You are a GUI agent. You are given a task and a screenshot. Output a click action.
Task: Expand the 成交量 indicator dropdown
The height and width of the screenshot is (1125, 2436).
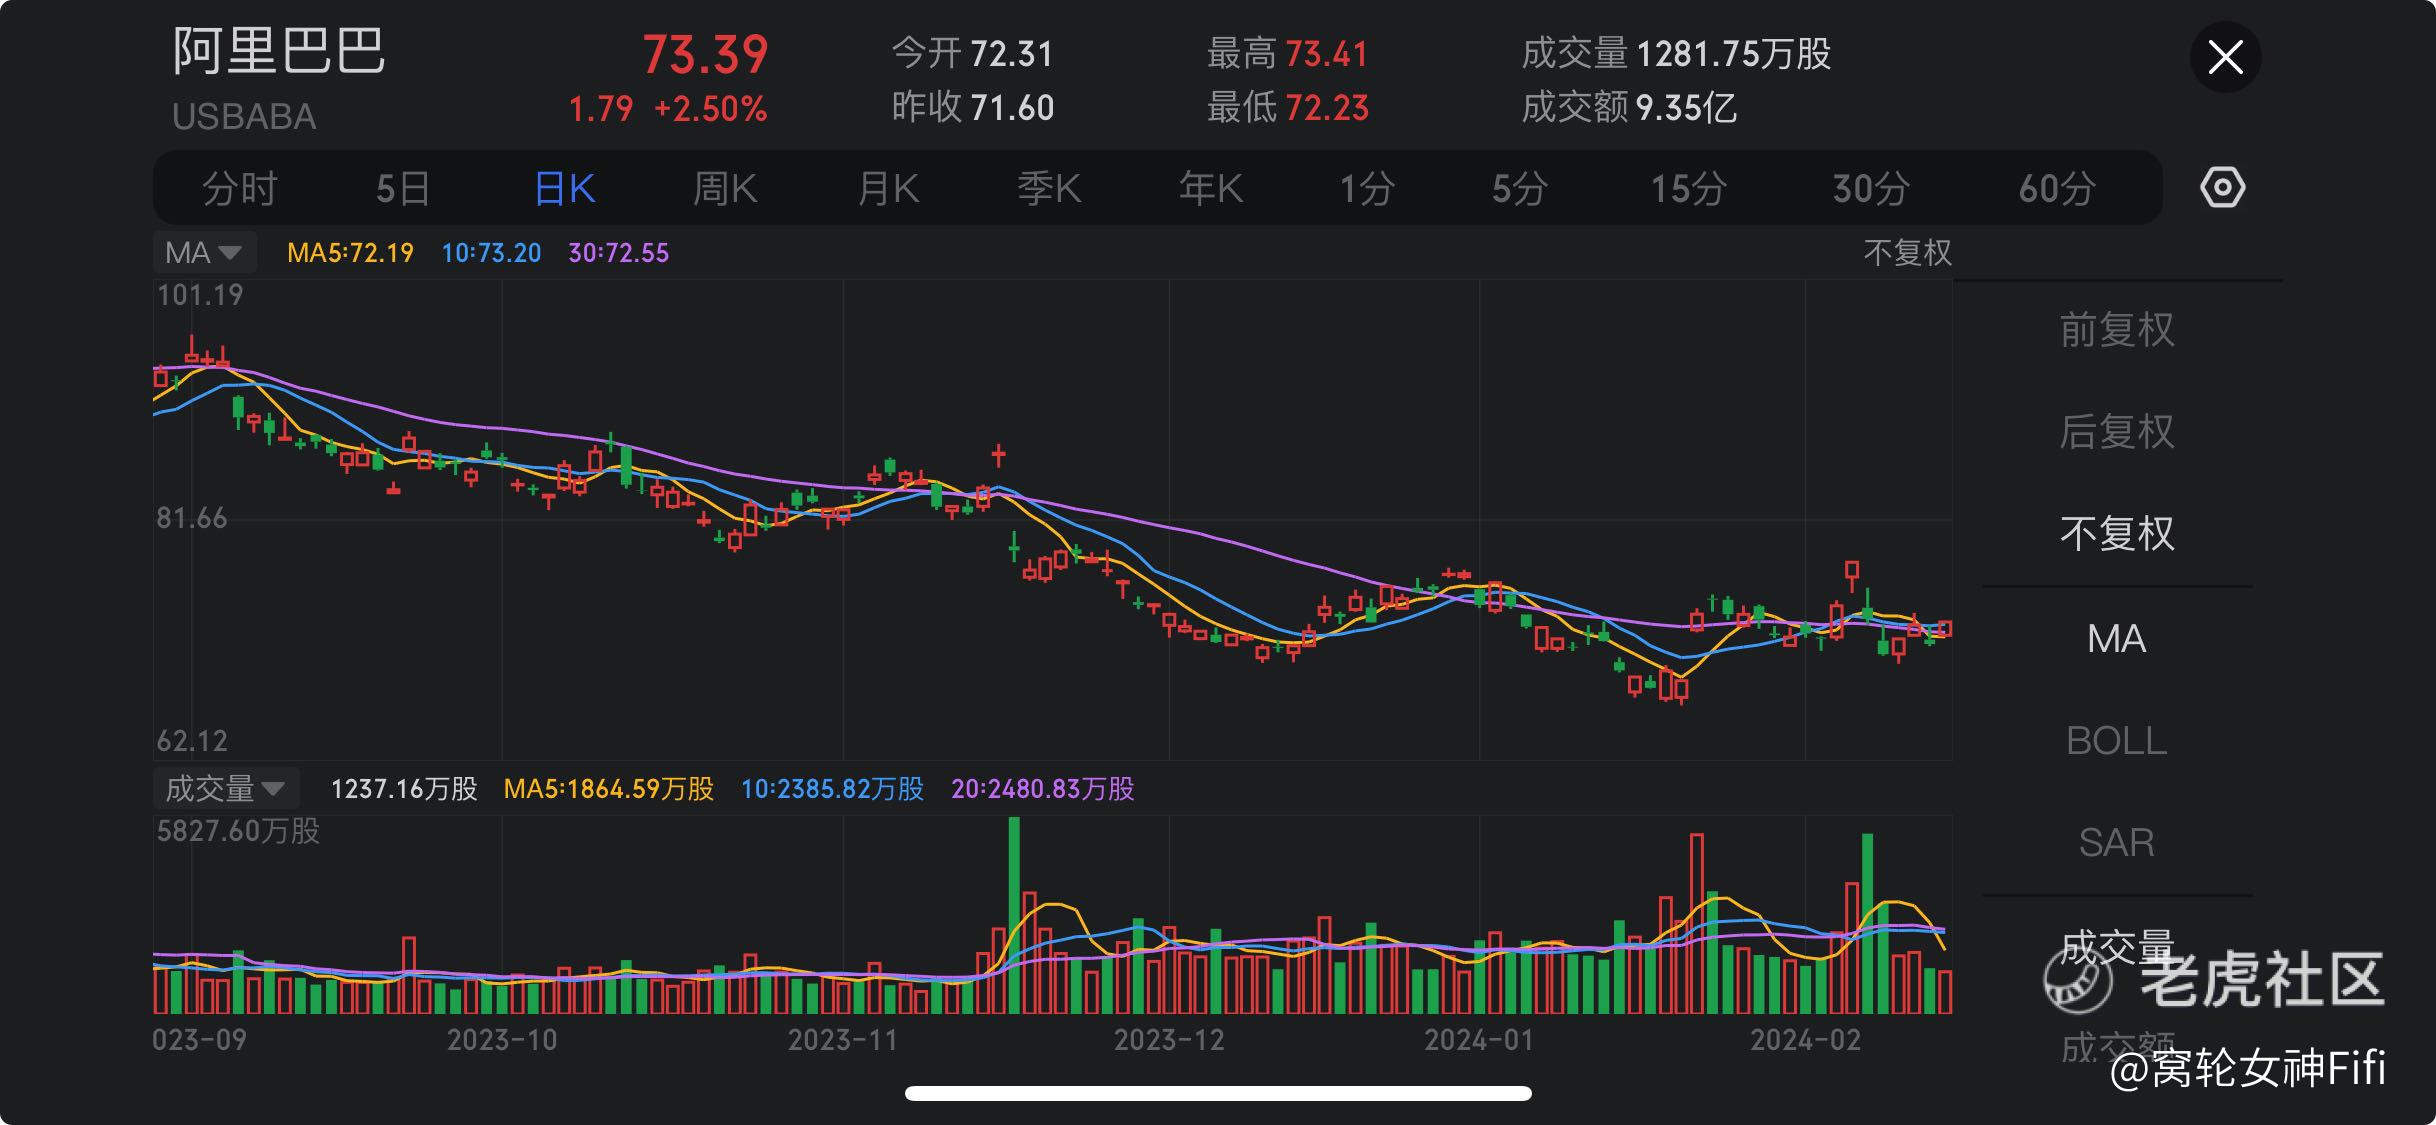(225, 789)
